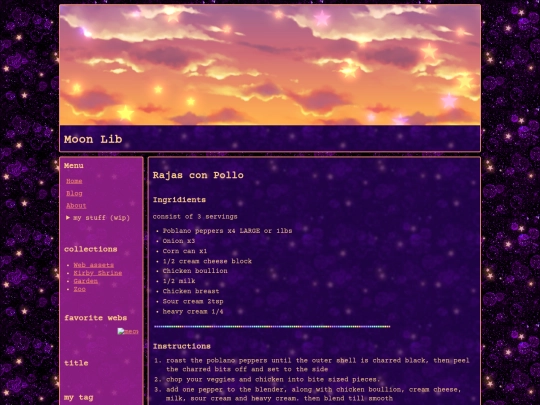This screenshot has height=405, width=540.
Task: Click the '1/2 cream cheese block' item
Action: pos(207,261)
